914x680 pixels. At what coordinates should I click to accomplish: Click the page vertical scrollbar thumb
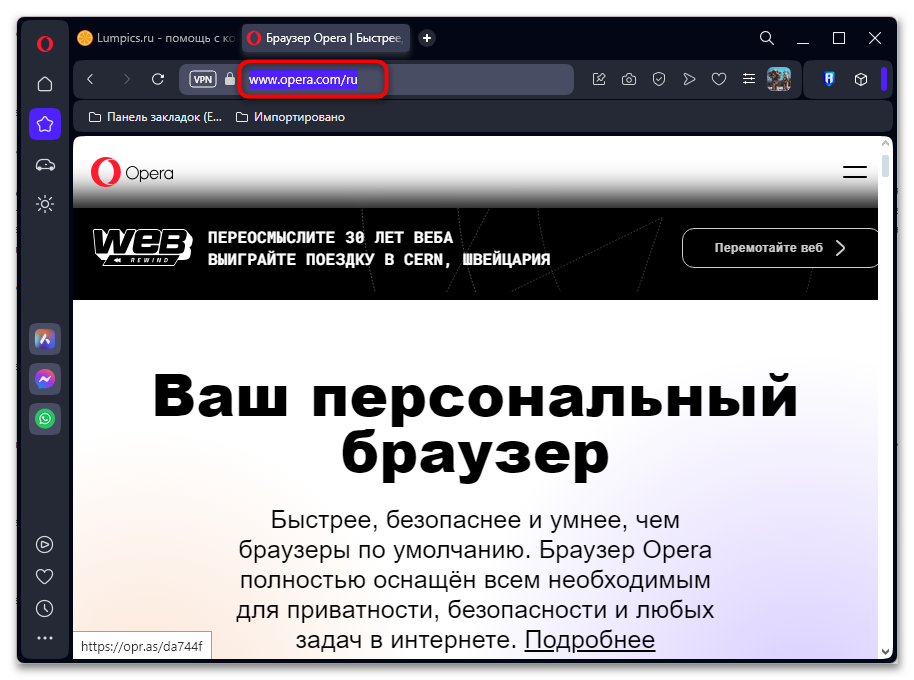(885, 165)
